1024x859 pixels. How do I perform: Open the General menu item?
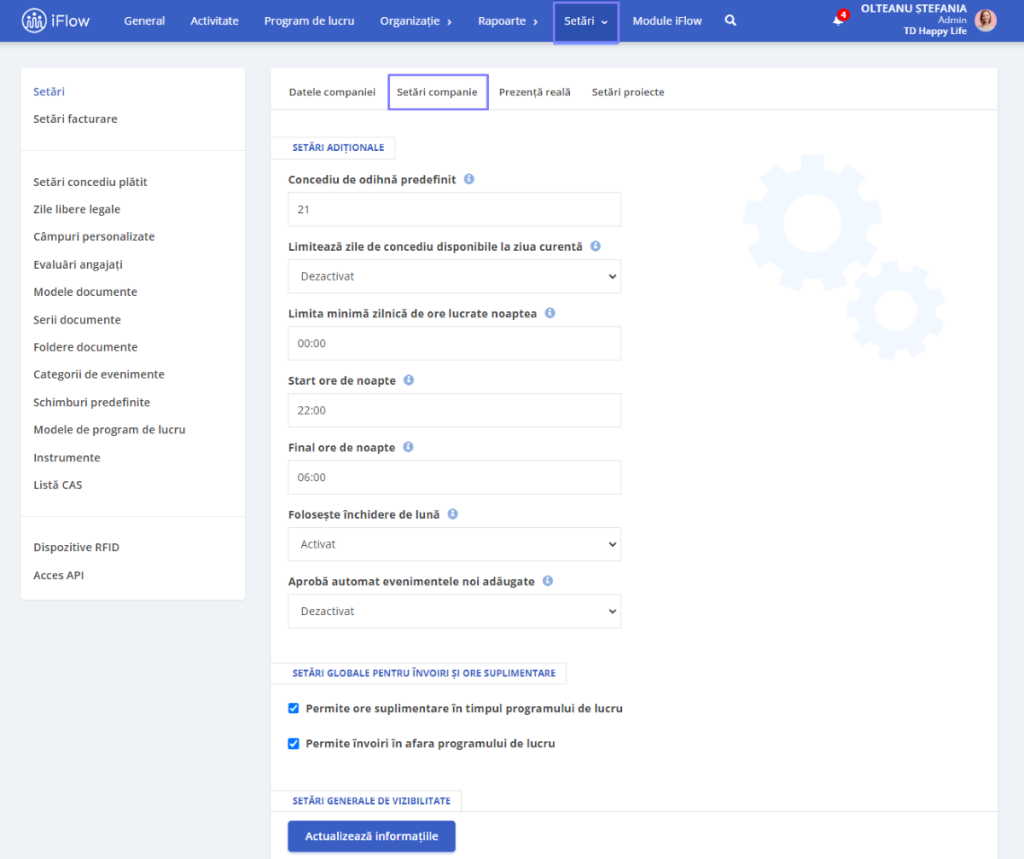pyautogui.click(x=144, y=21)
